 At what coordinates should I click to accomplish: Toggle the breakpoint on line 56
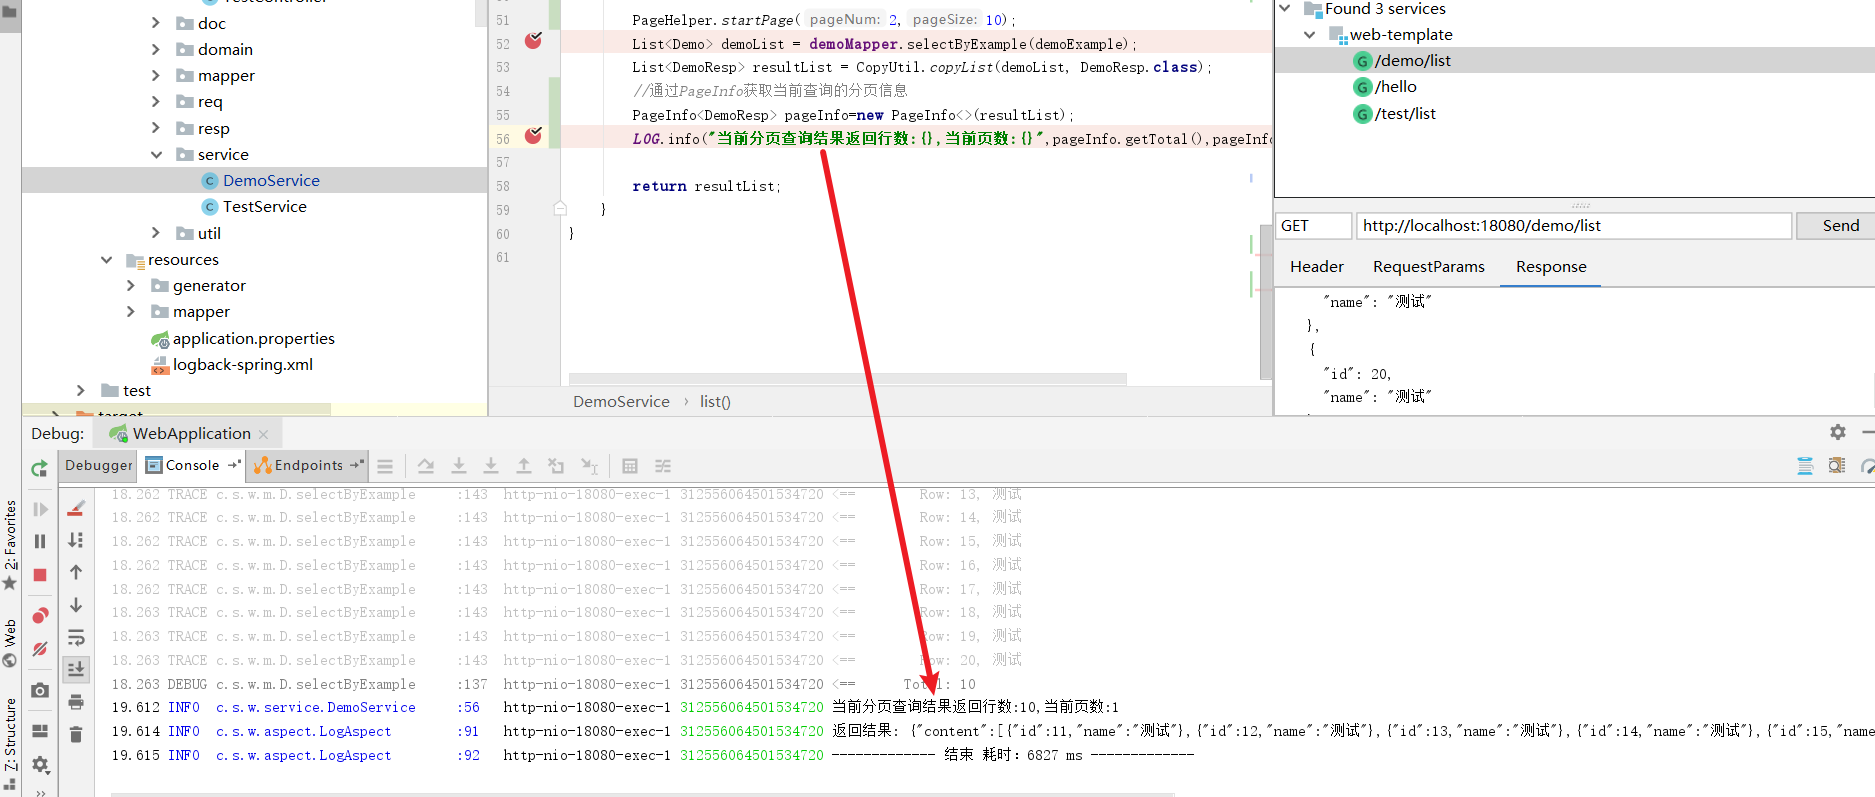click(533, 136)
